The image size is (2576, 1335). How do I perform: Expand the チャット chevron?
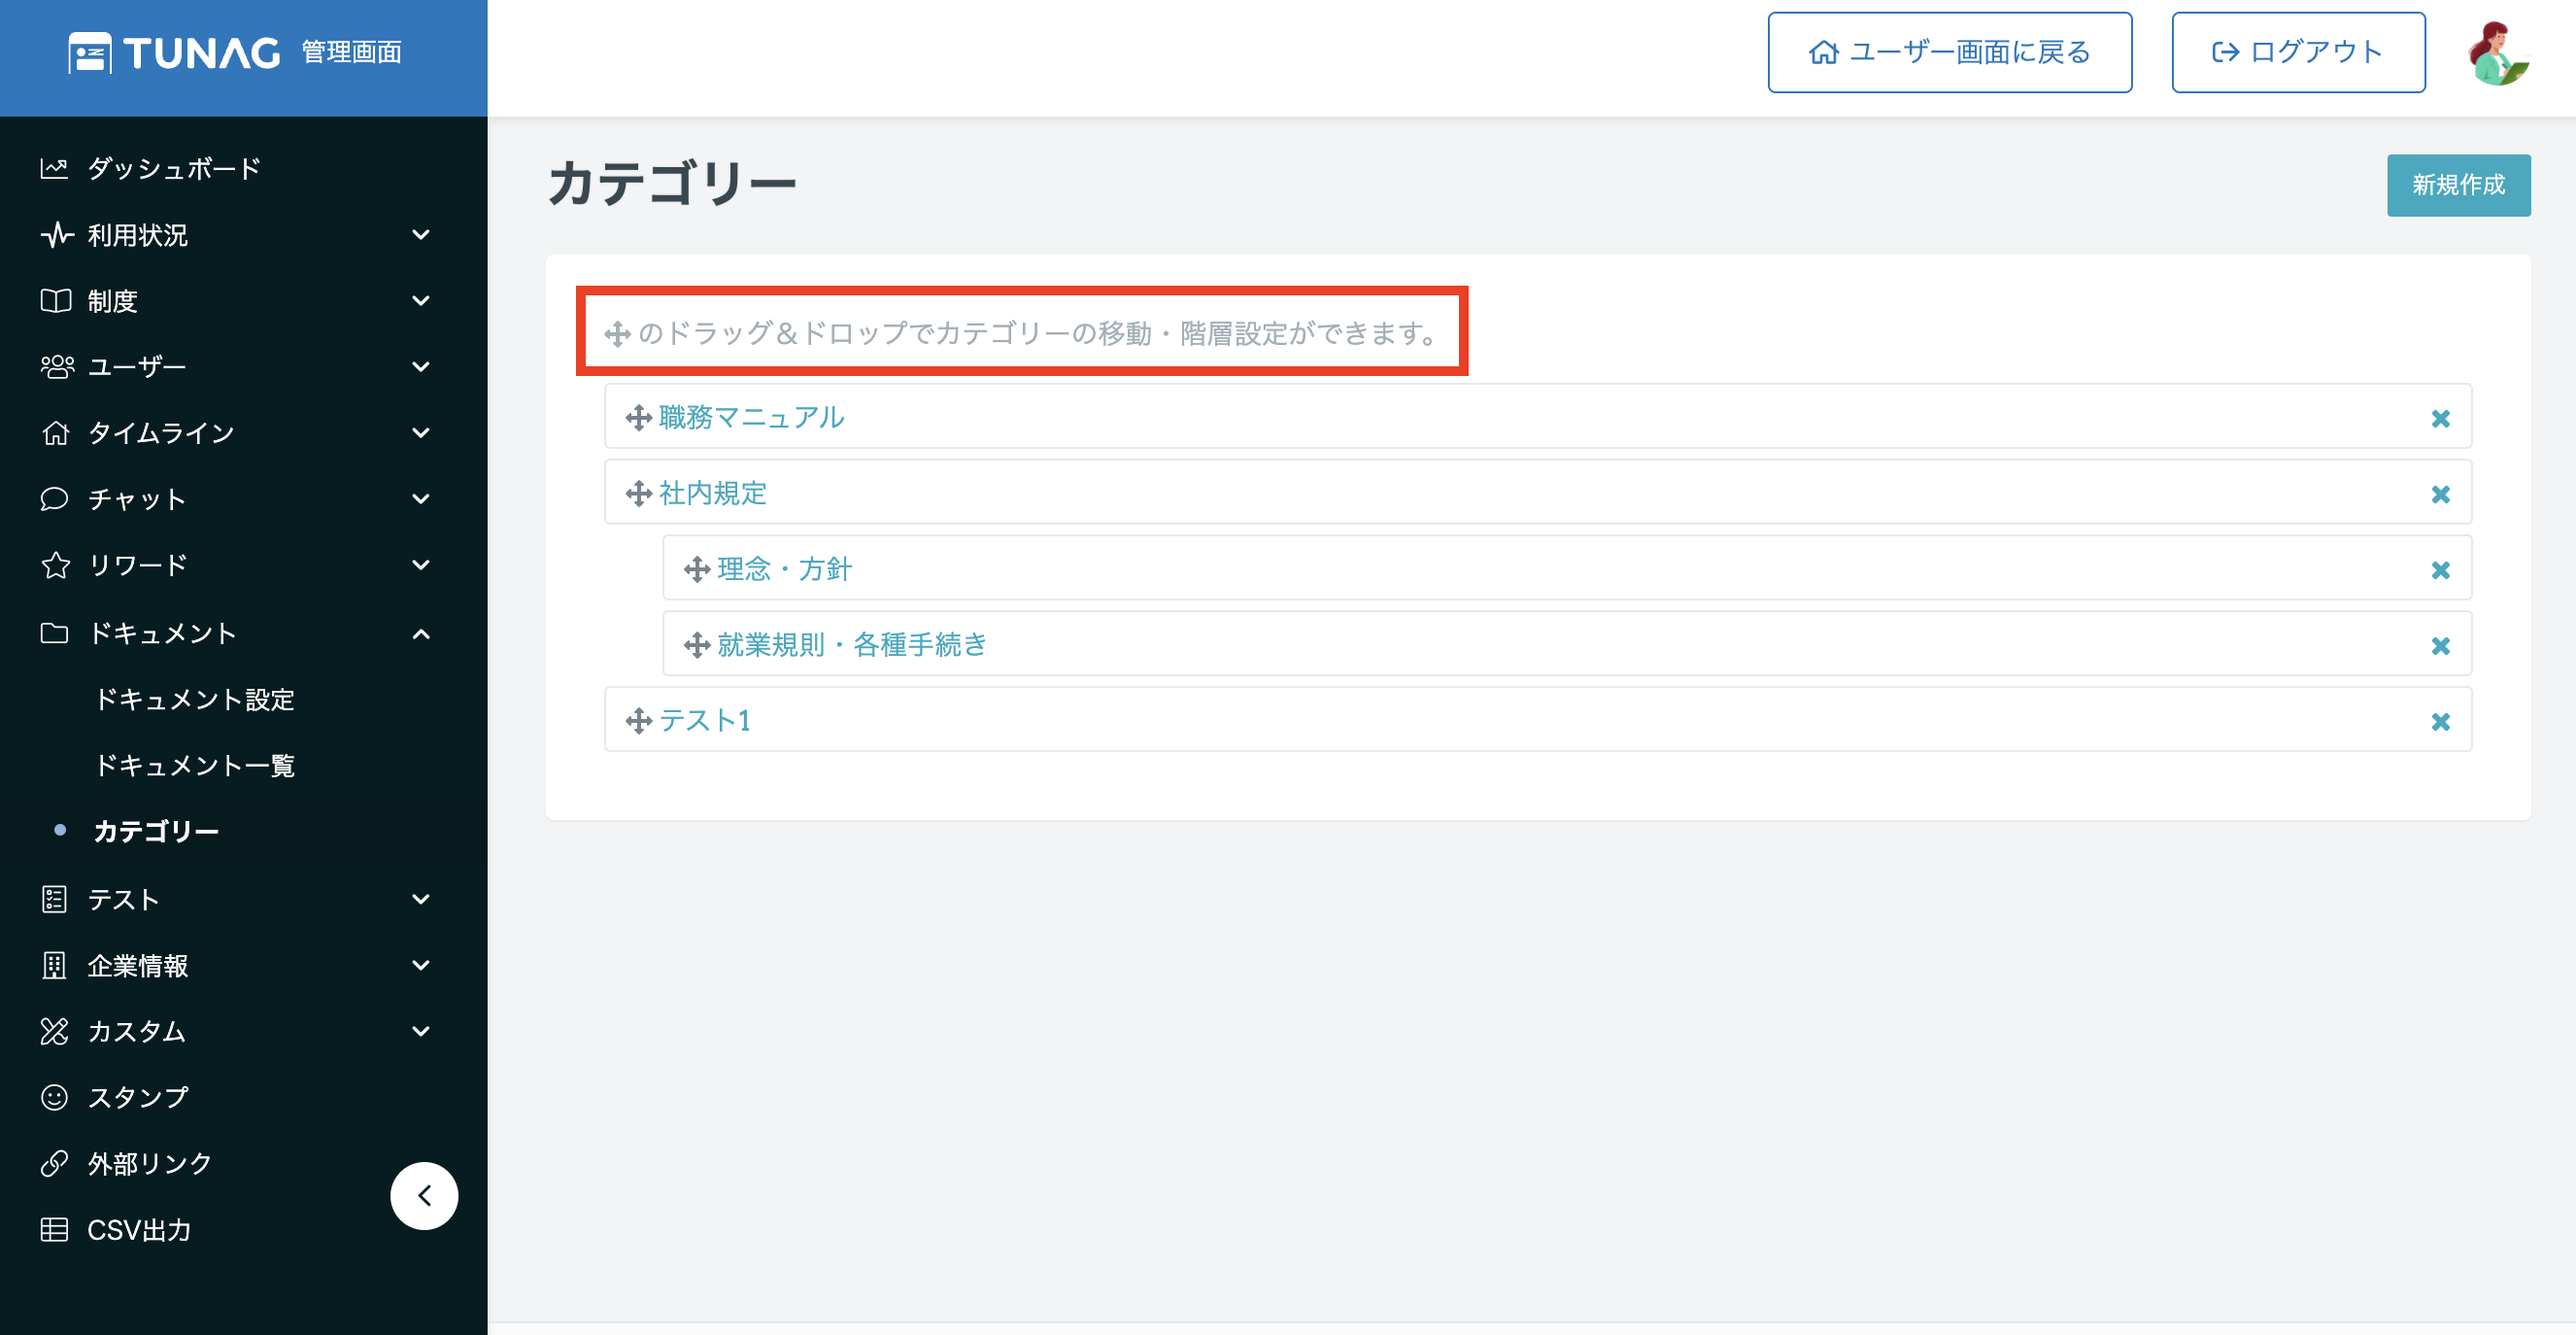(x=421, y=499)
